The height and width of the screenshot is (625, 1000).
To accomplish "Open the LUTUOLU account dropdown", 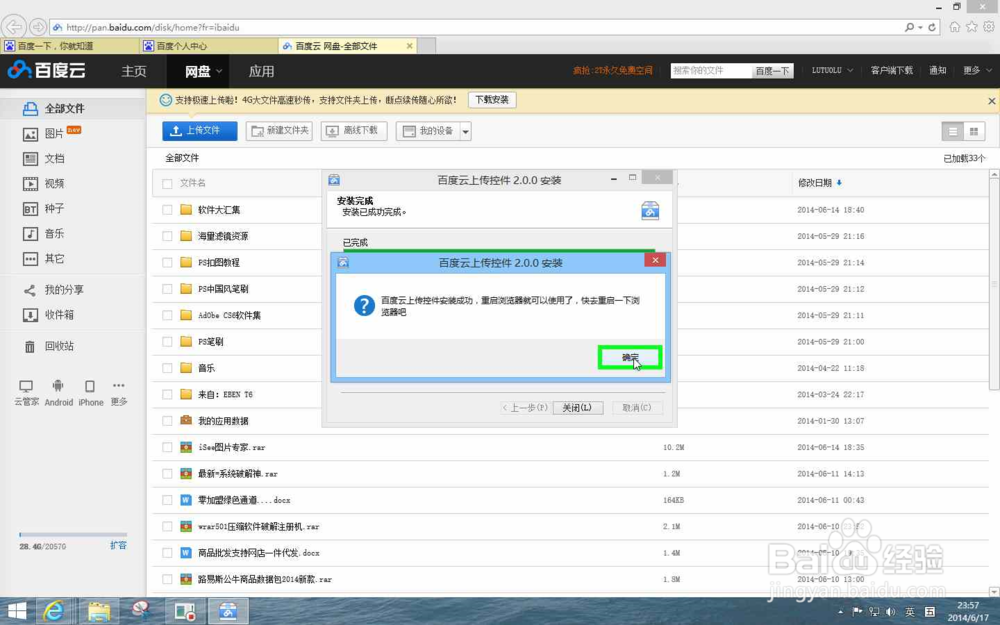I will (832, 70).
